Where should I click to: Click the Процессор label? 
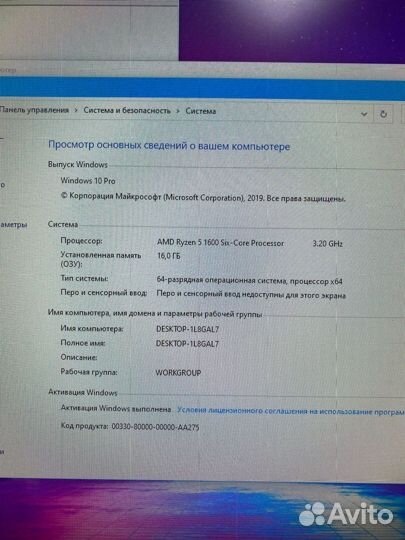click(x=81, y=241)
